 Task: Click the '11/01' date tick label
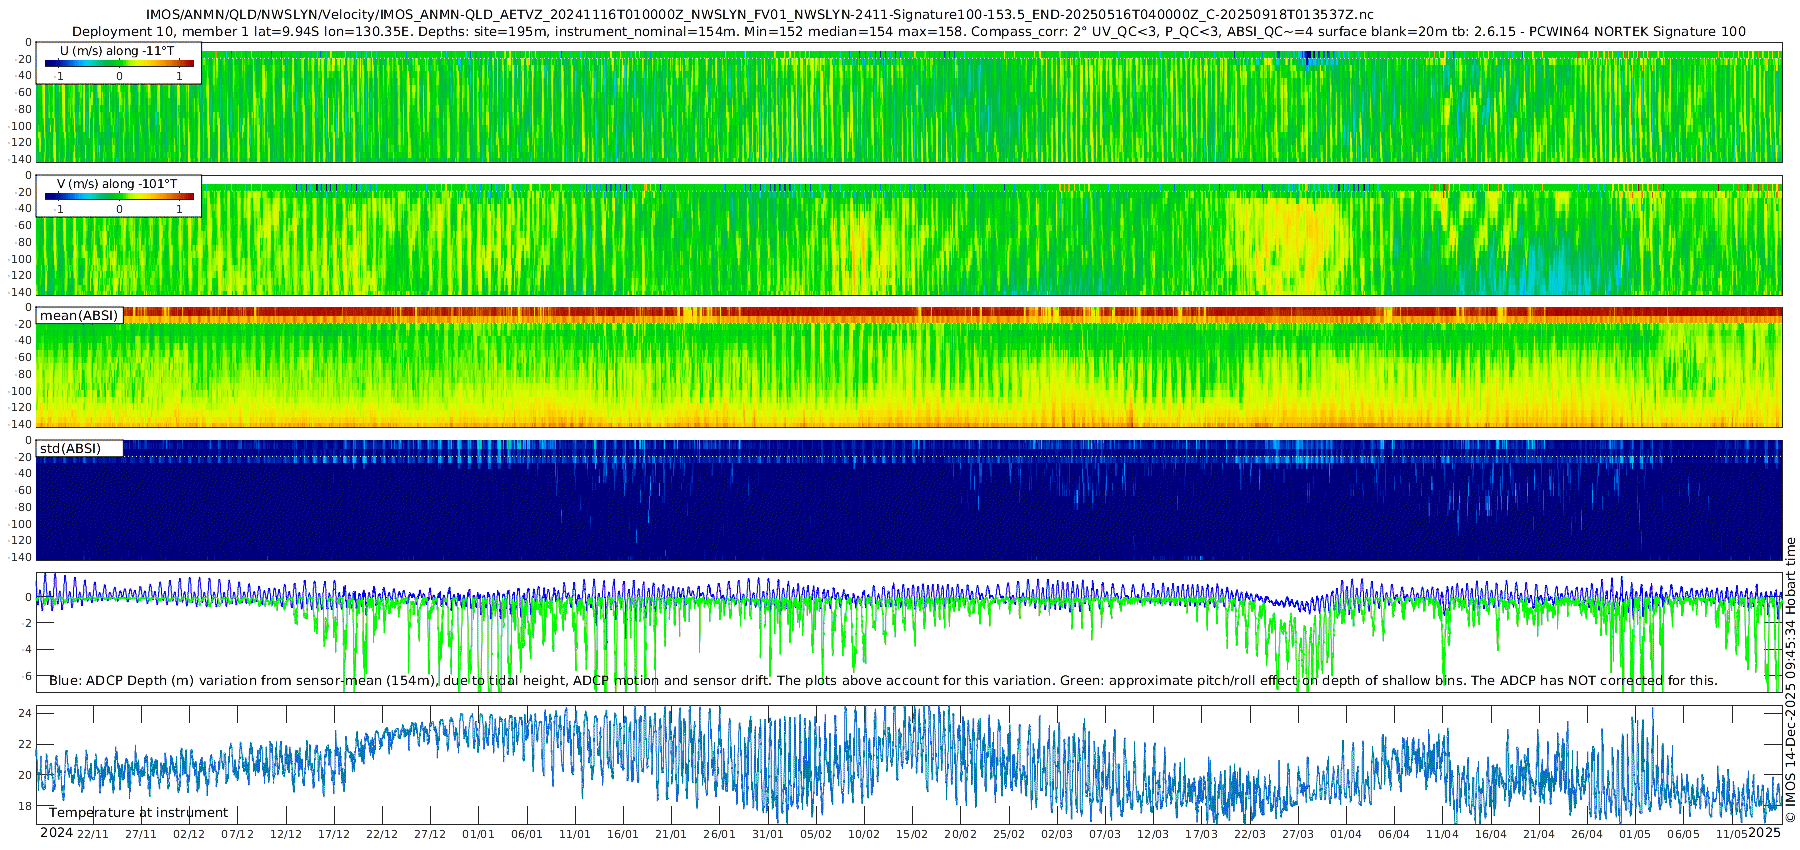click(x=575, y=834)
